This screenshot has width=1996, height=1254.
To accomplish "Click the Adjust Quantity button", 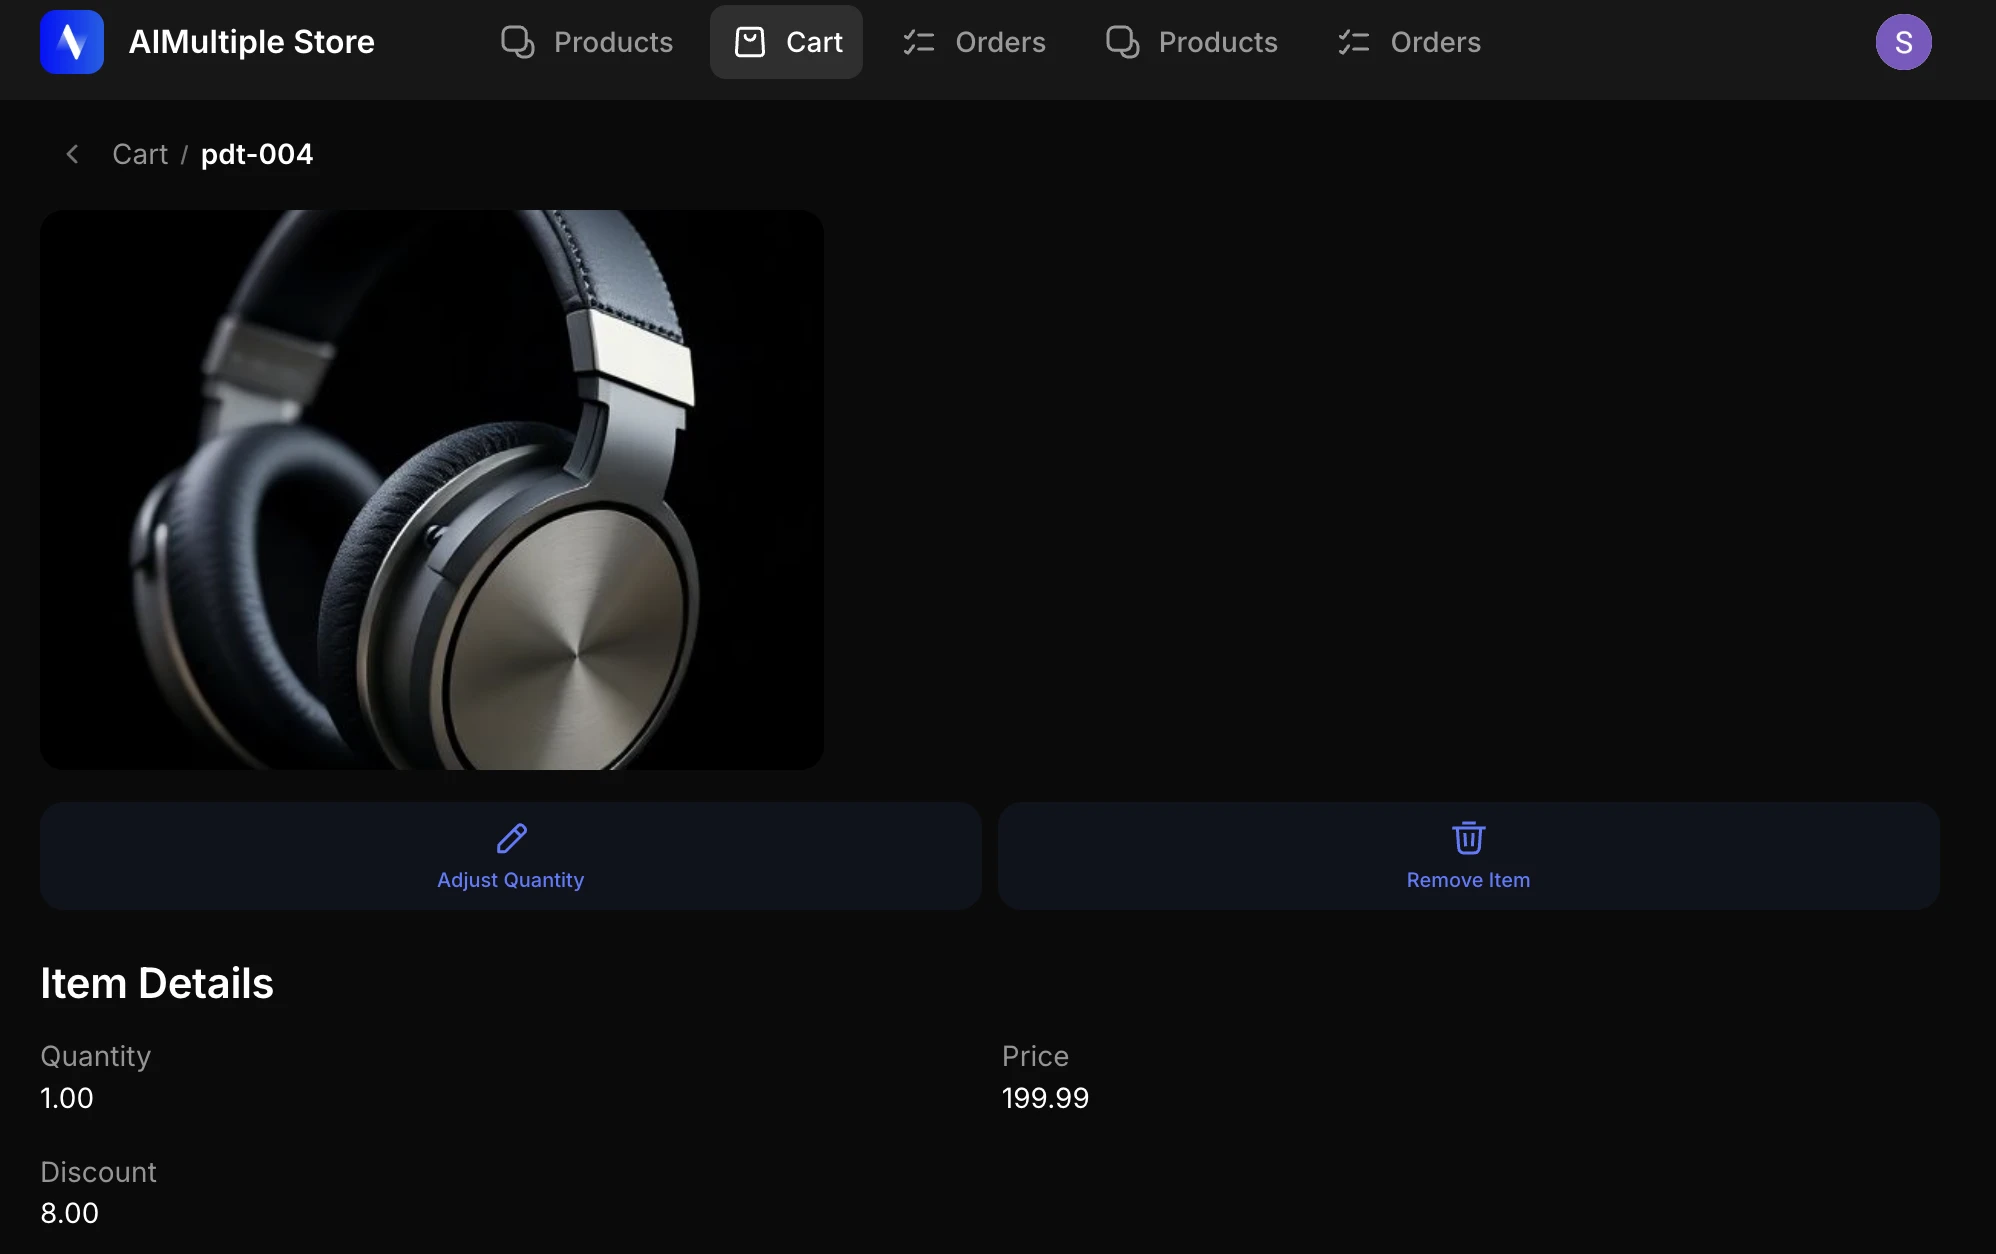I will (x=511, y=856).
